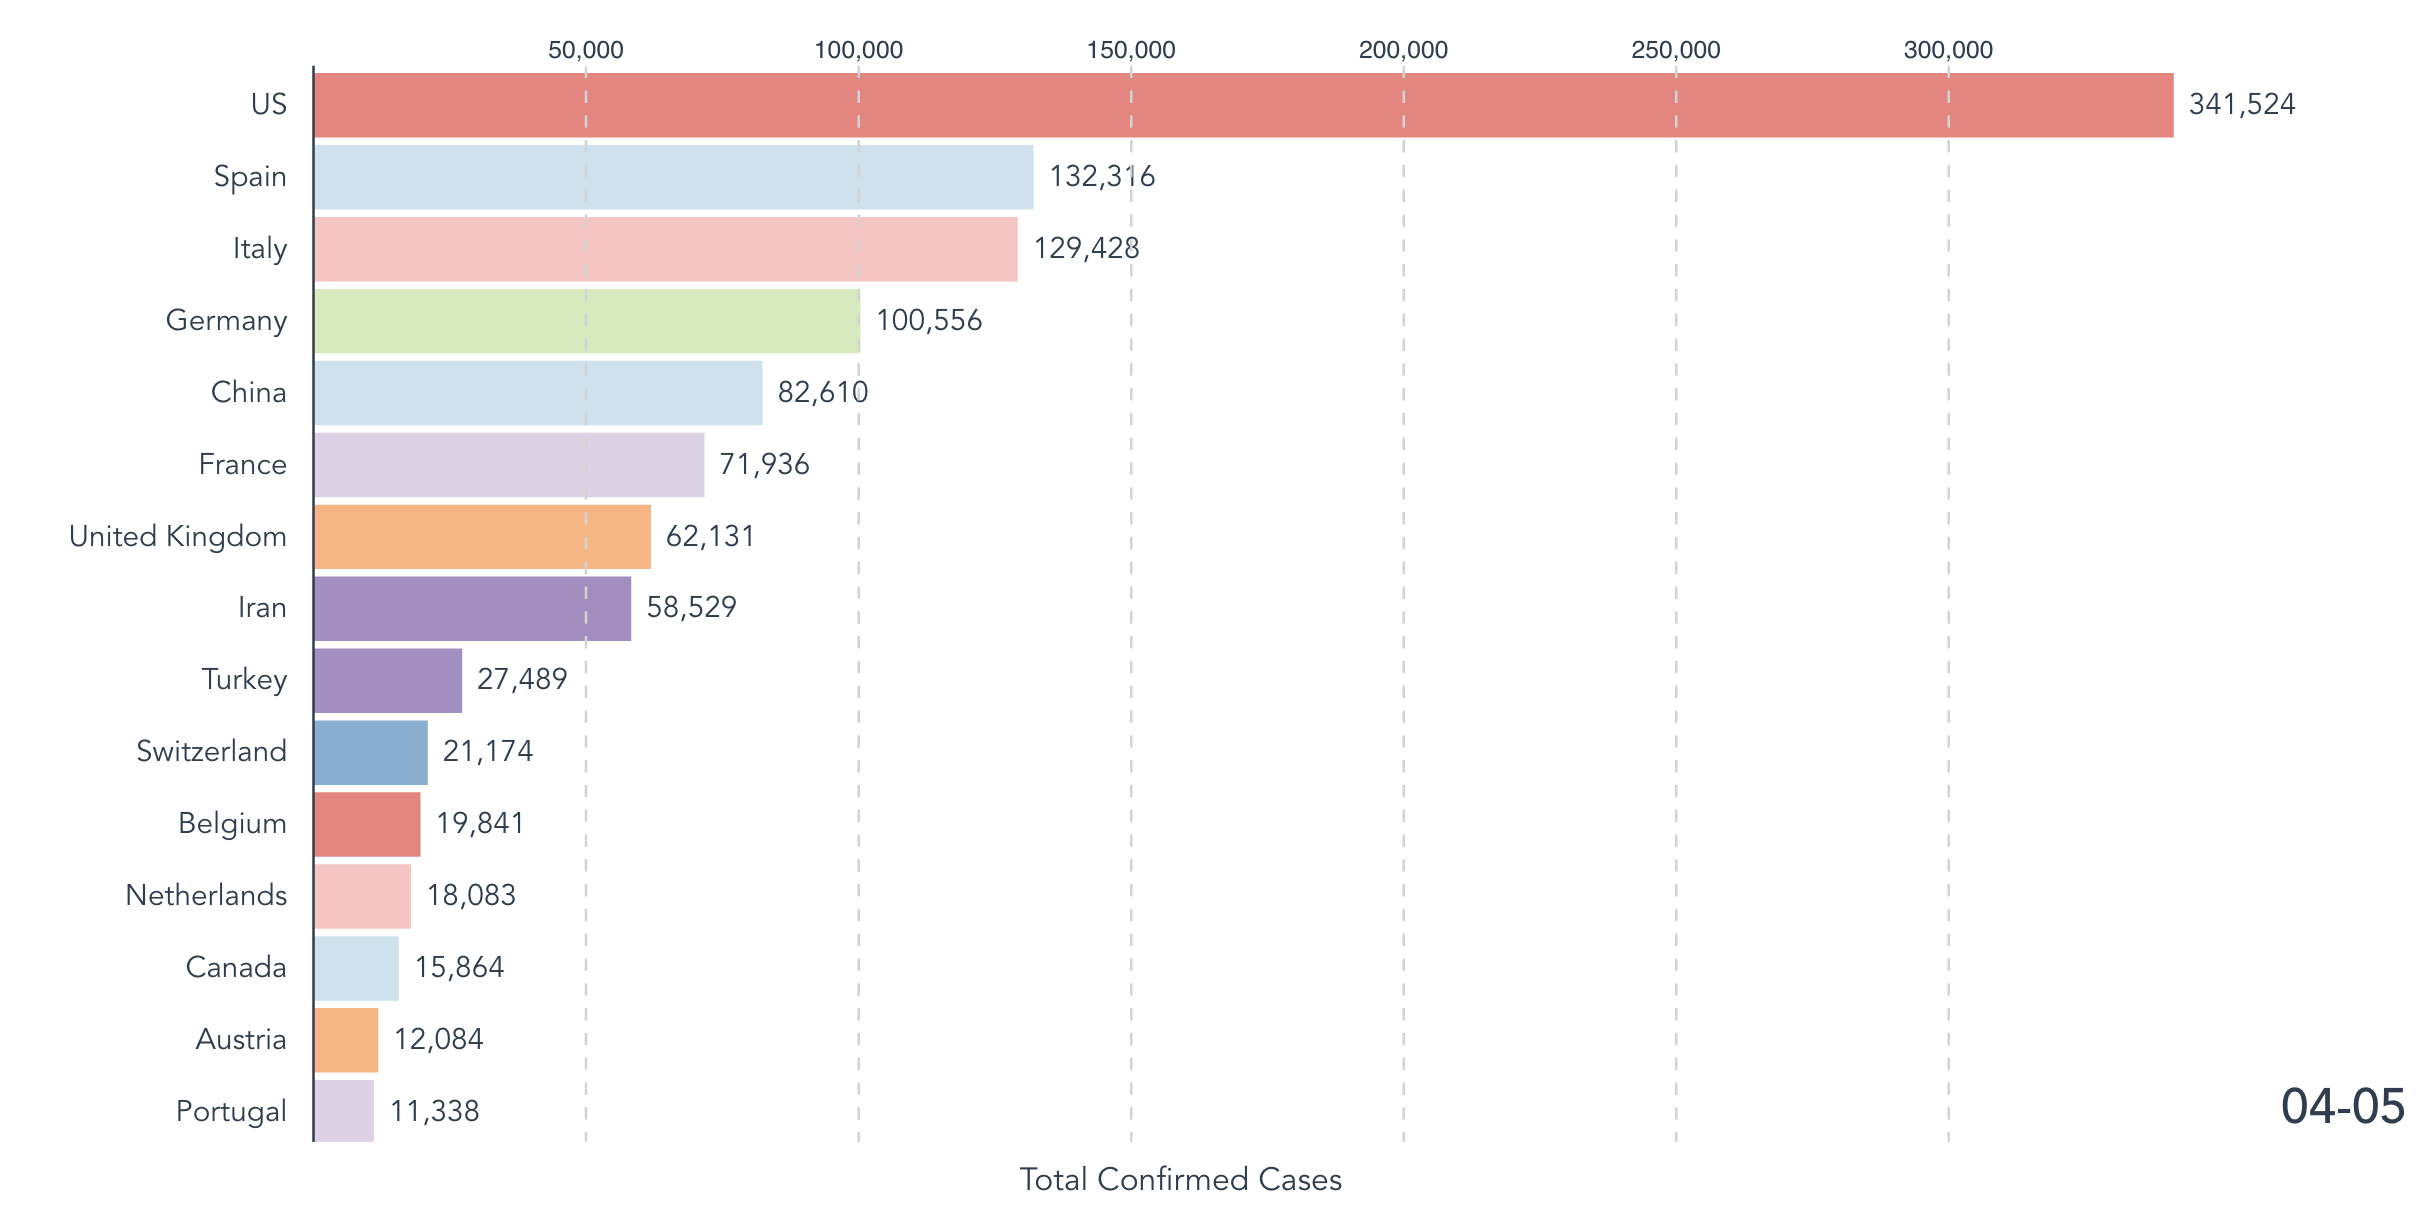Click the 'Portugal' country label

[x=232, y=1112]
